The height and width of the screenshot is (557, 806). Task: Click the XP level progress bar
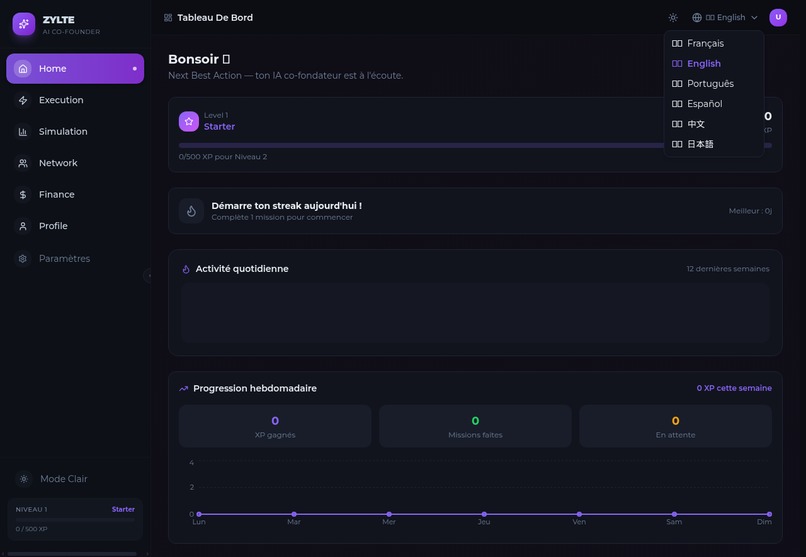pos(475,145)
